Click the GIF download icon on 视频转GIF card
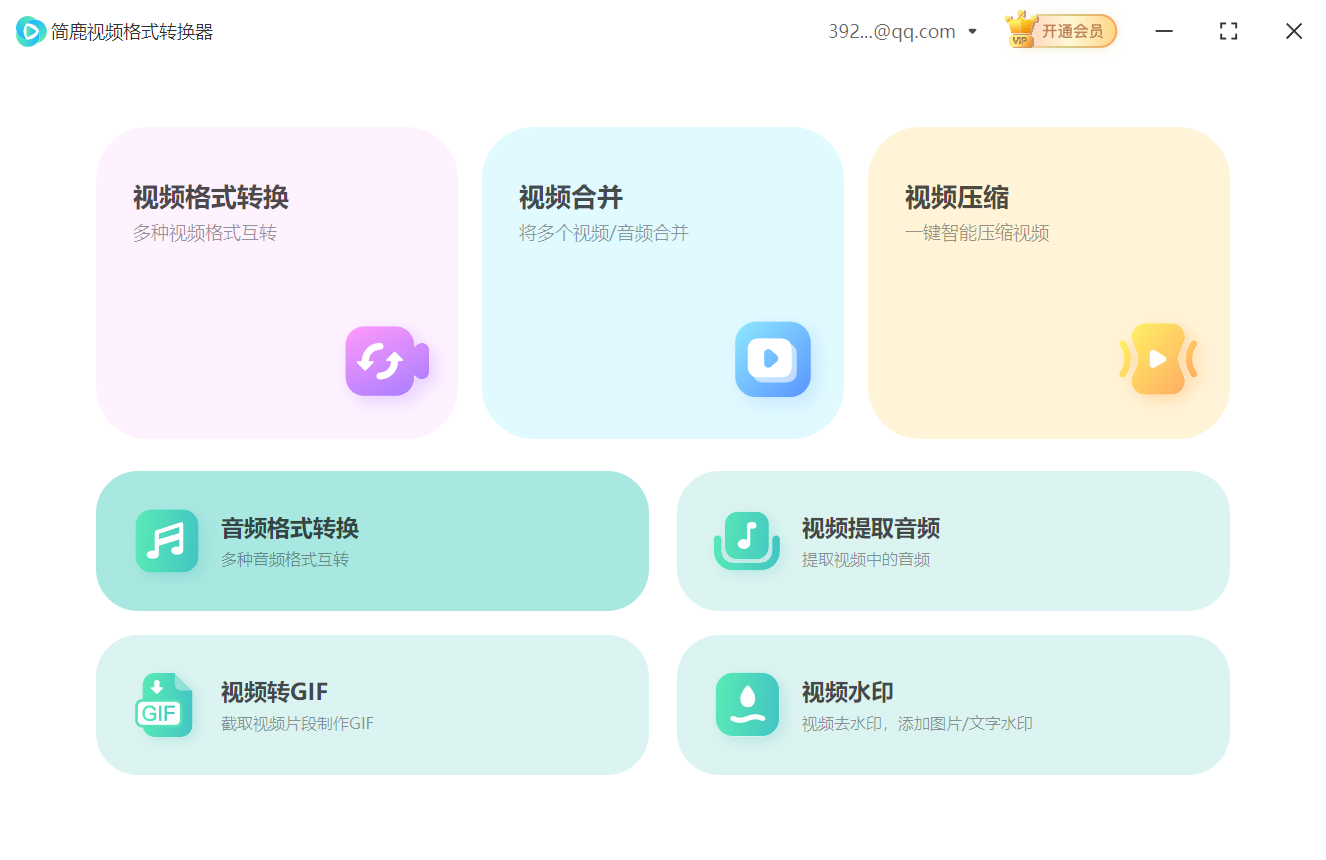The image size is (1326, 860). click(x=166, y=705)
